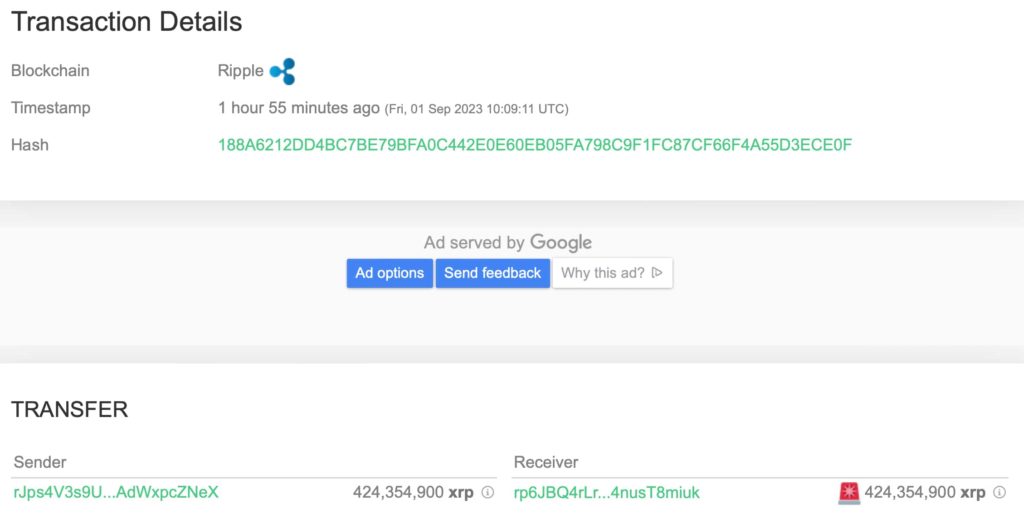Click the red alert siren icon
Screen dimensions: 1024x519
point(849,493)
